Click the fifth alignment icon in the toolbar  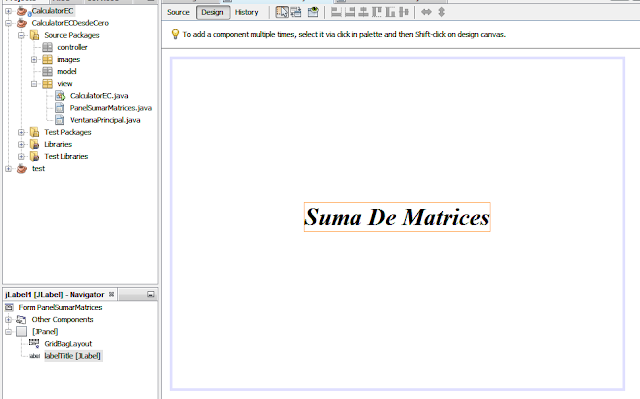coord(390,12)
